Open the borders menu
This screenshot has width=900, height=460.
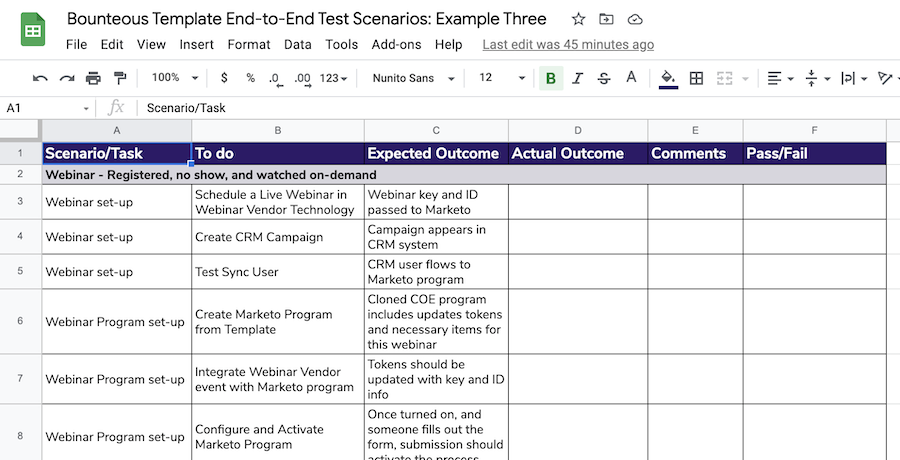(x=696, y=78)
